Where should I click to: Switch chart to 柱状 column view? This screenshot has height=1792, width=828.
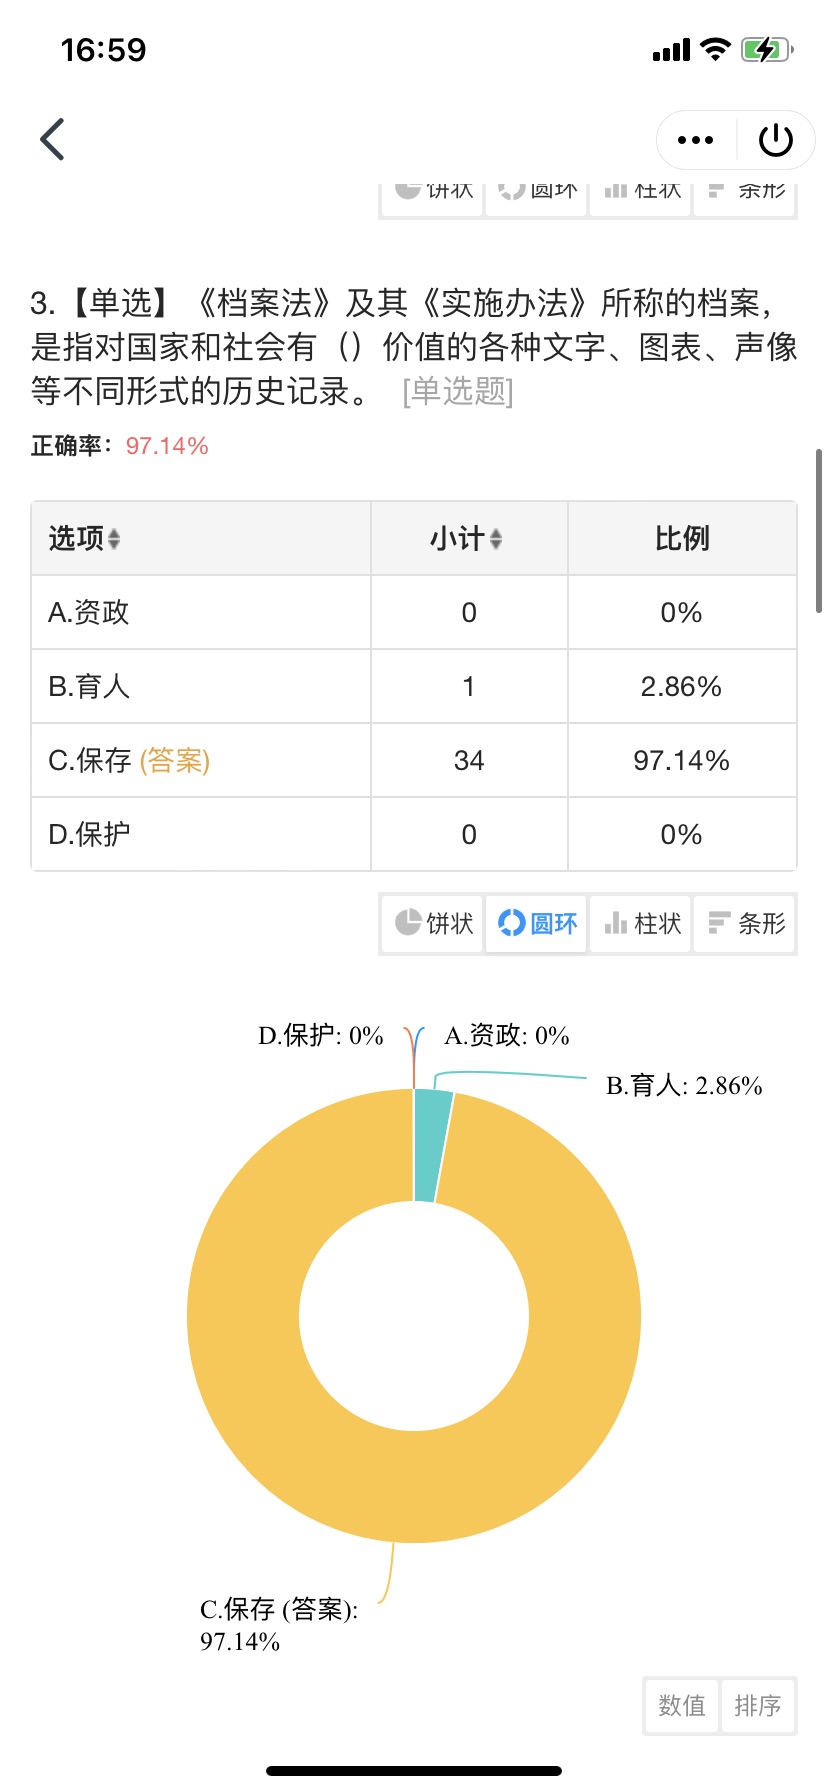point(641,923)
